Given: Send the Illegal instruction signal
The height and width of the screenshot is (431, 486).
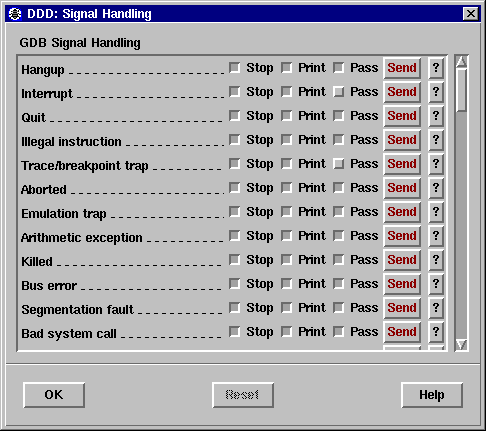Looking at the screenshot, I should pos(402,140).
